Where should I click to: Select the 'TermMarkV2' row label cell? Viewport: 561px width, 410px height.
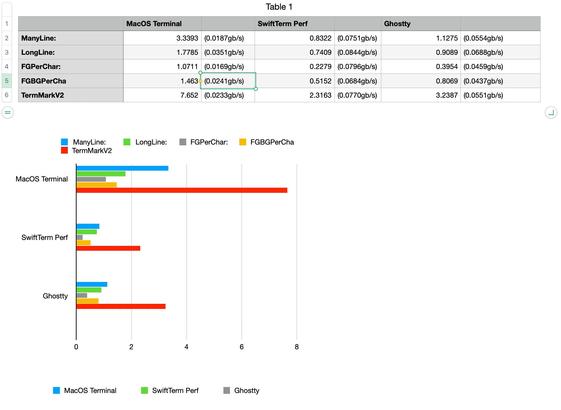[x=71, y=95]
